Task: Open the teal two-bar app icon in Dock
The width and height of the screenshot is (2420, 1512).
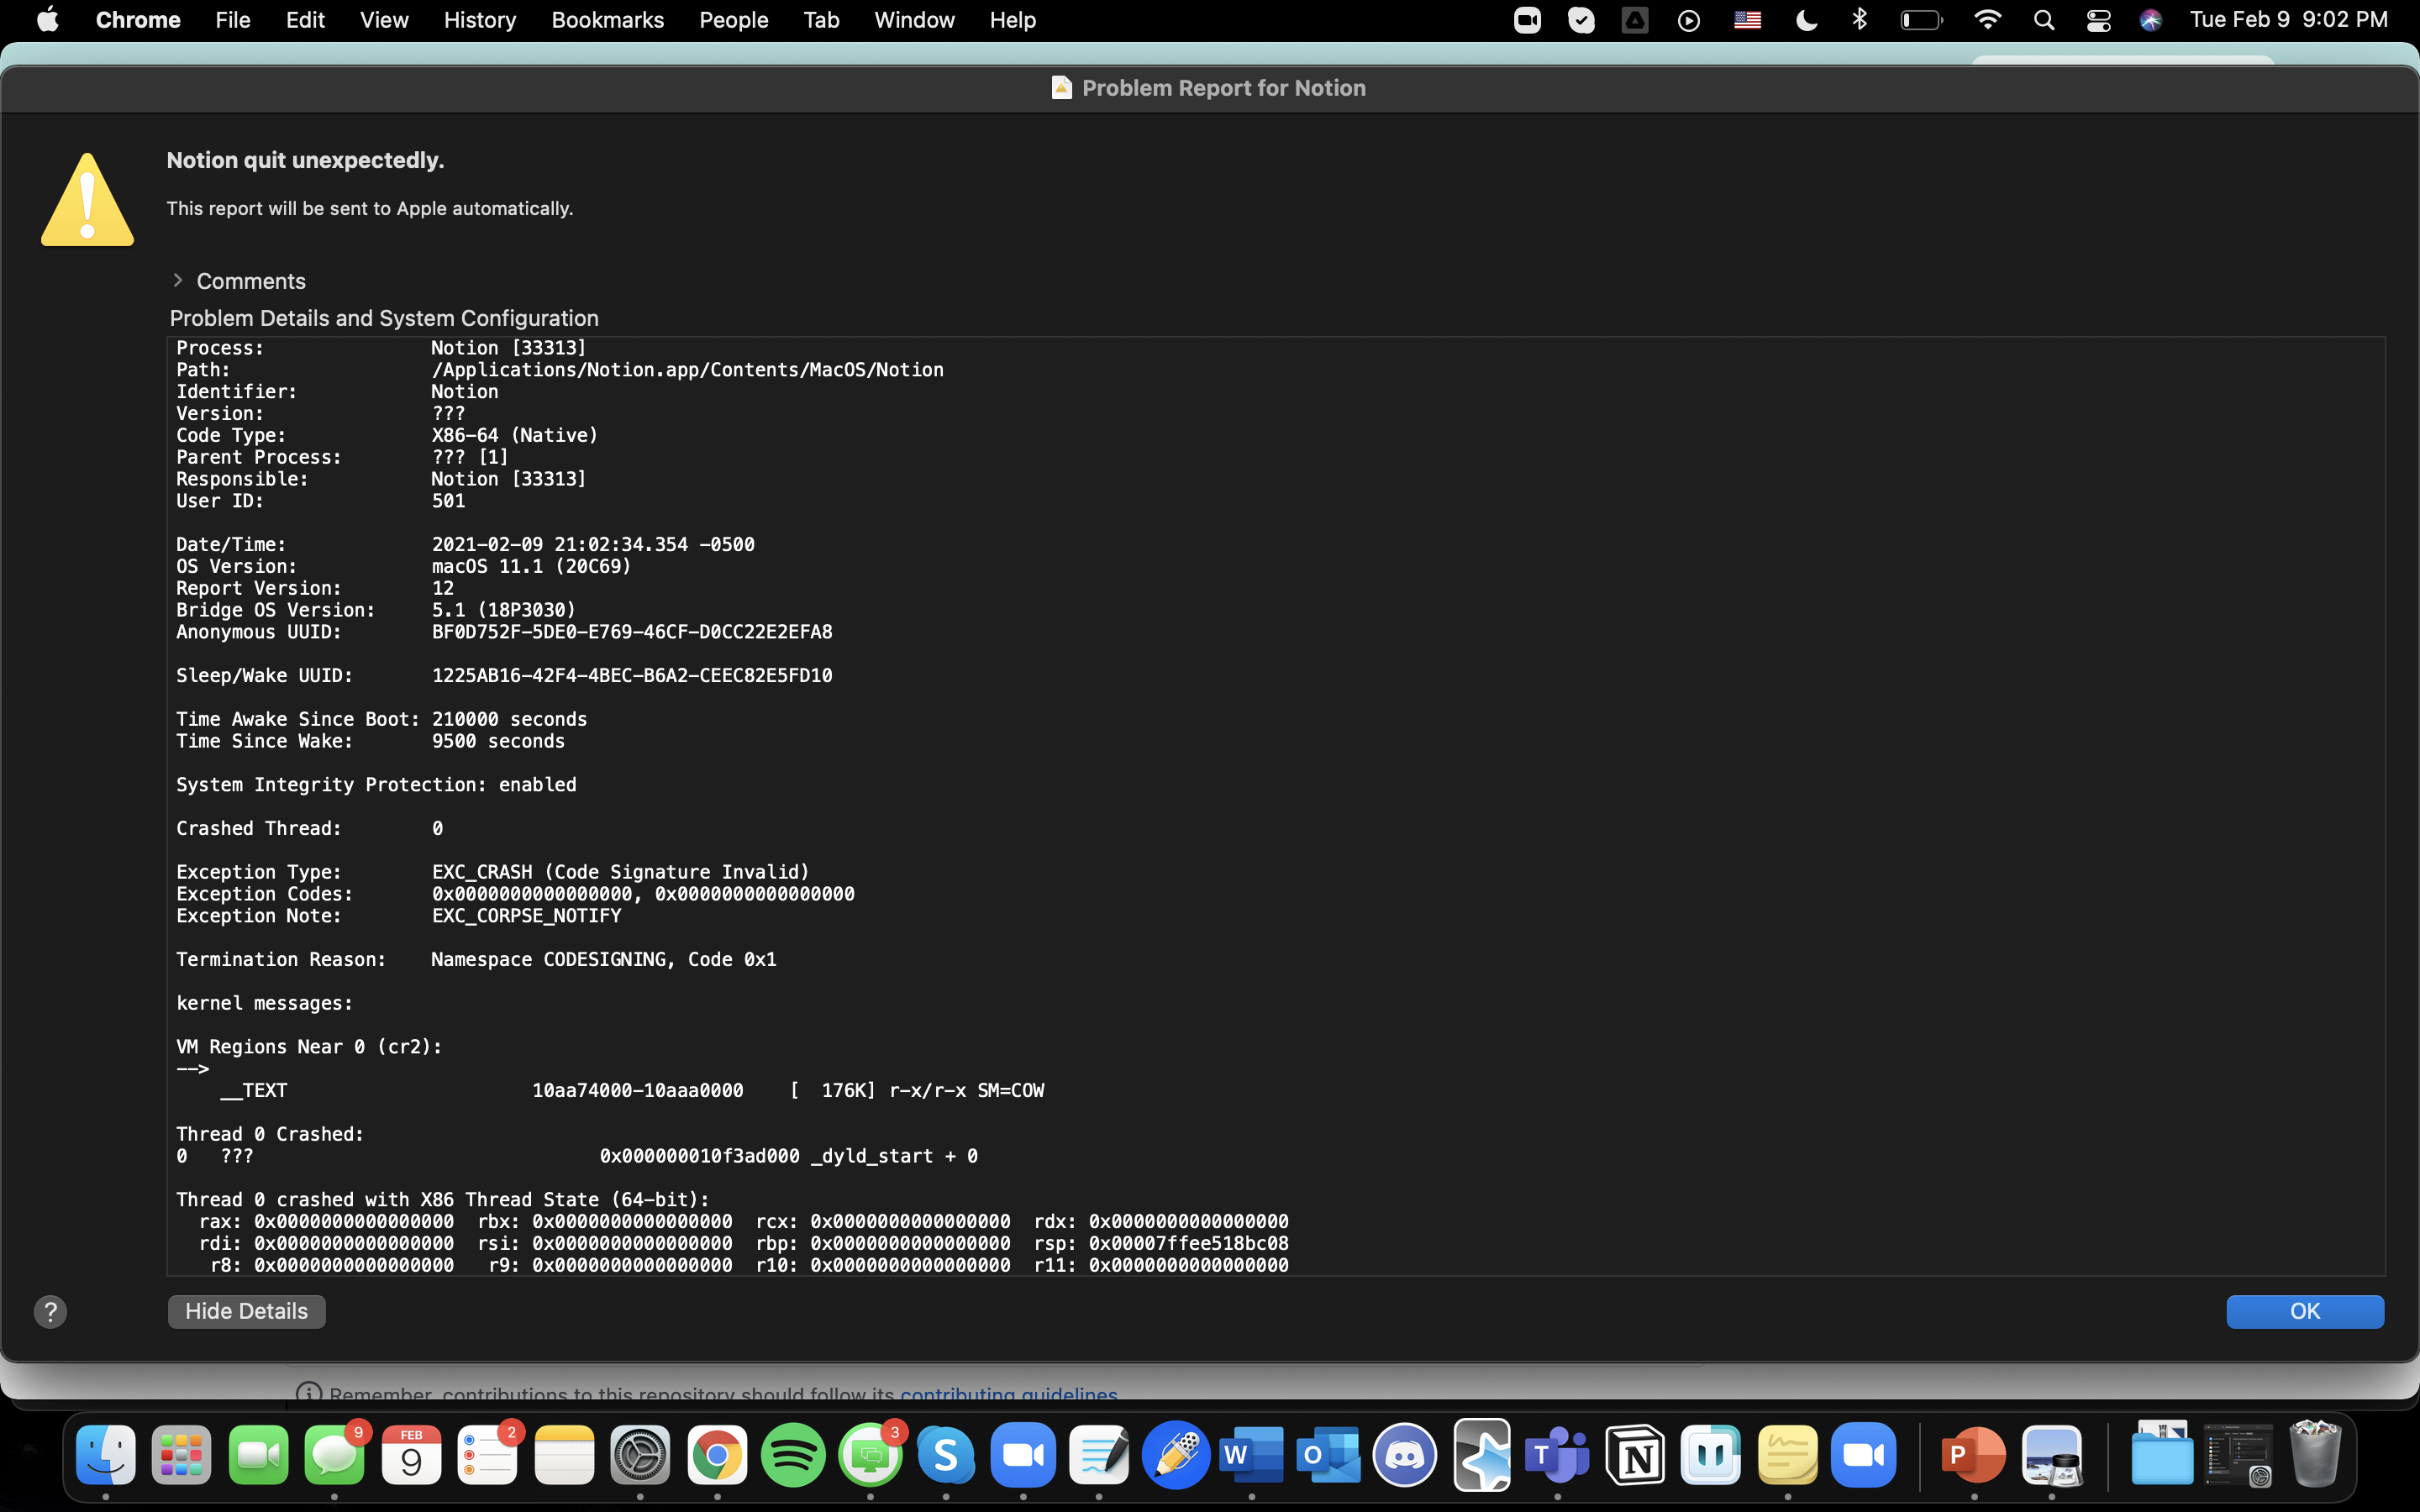Action: pyautogui.click(x=1711, y=1454)
